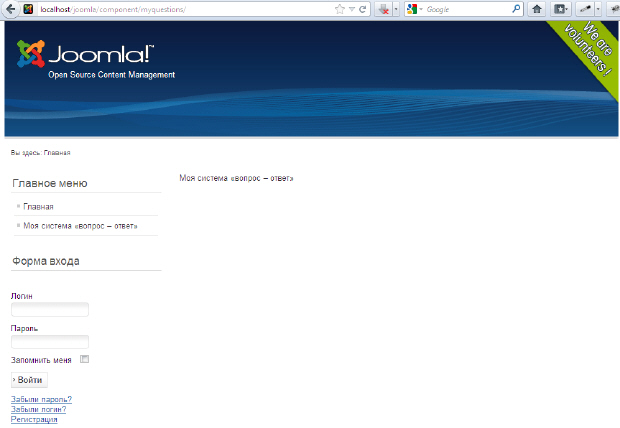Enable the Запомнить меня checkbox
The width and height of the screenshot is (620, 428).
(85, 360)
